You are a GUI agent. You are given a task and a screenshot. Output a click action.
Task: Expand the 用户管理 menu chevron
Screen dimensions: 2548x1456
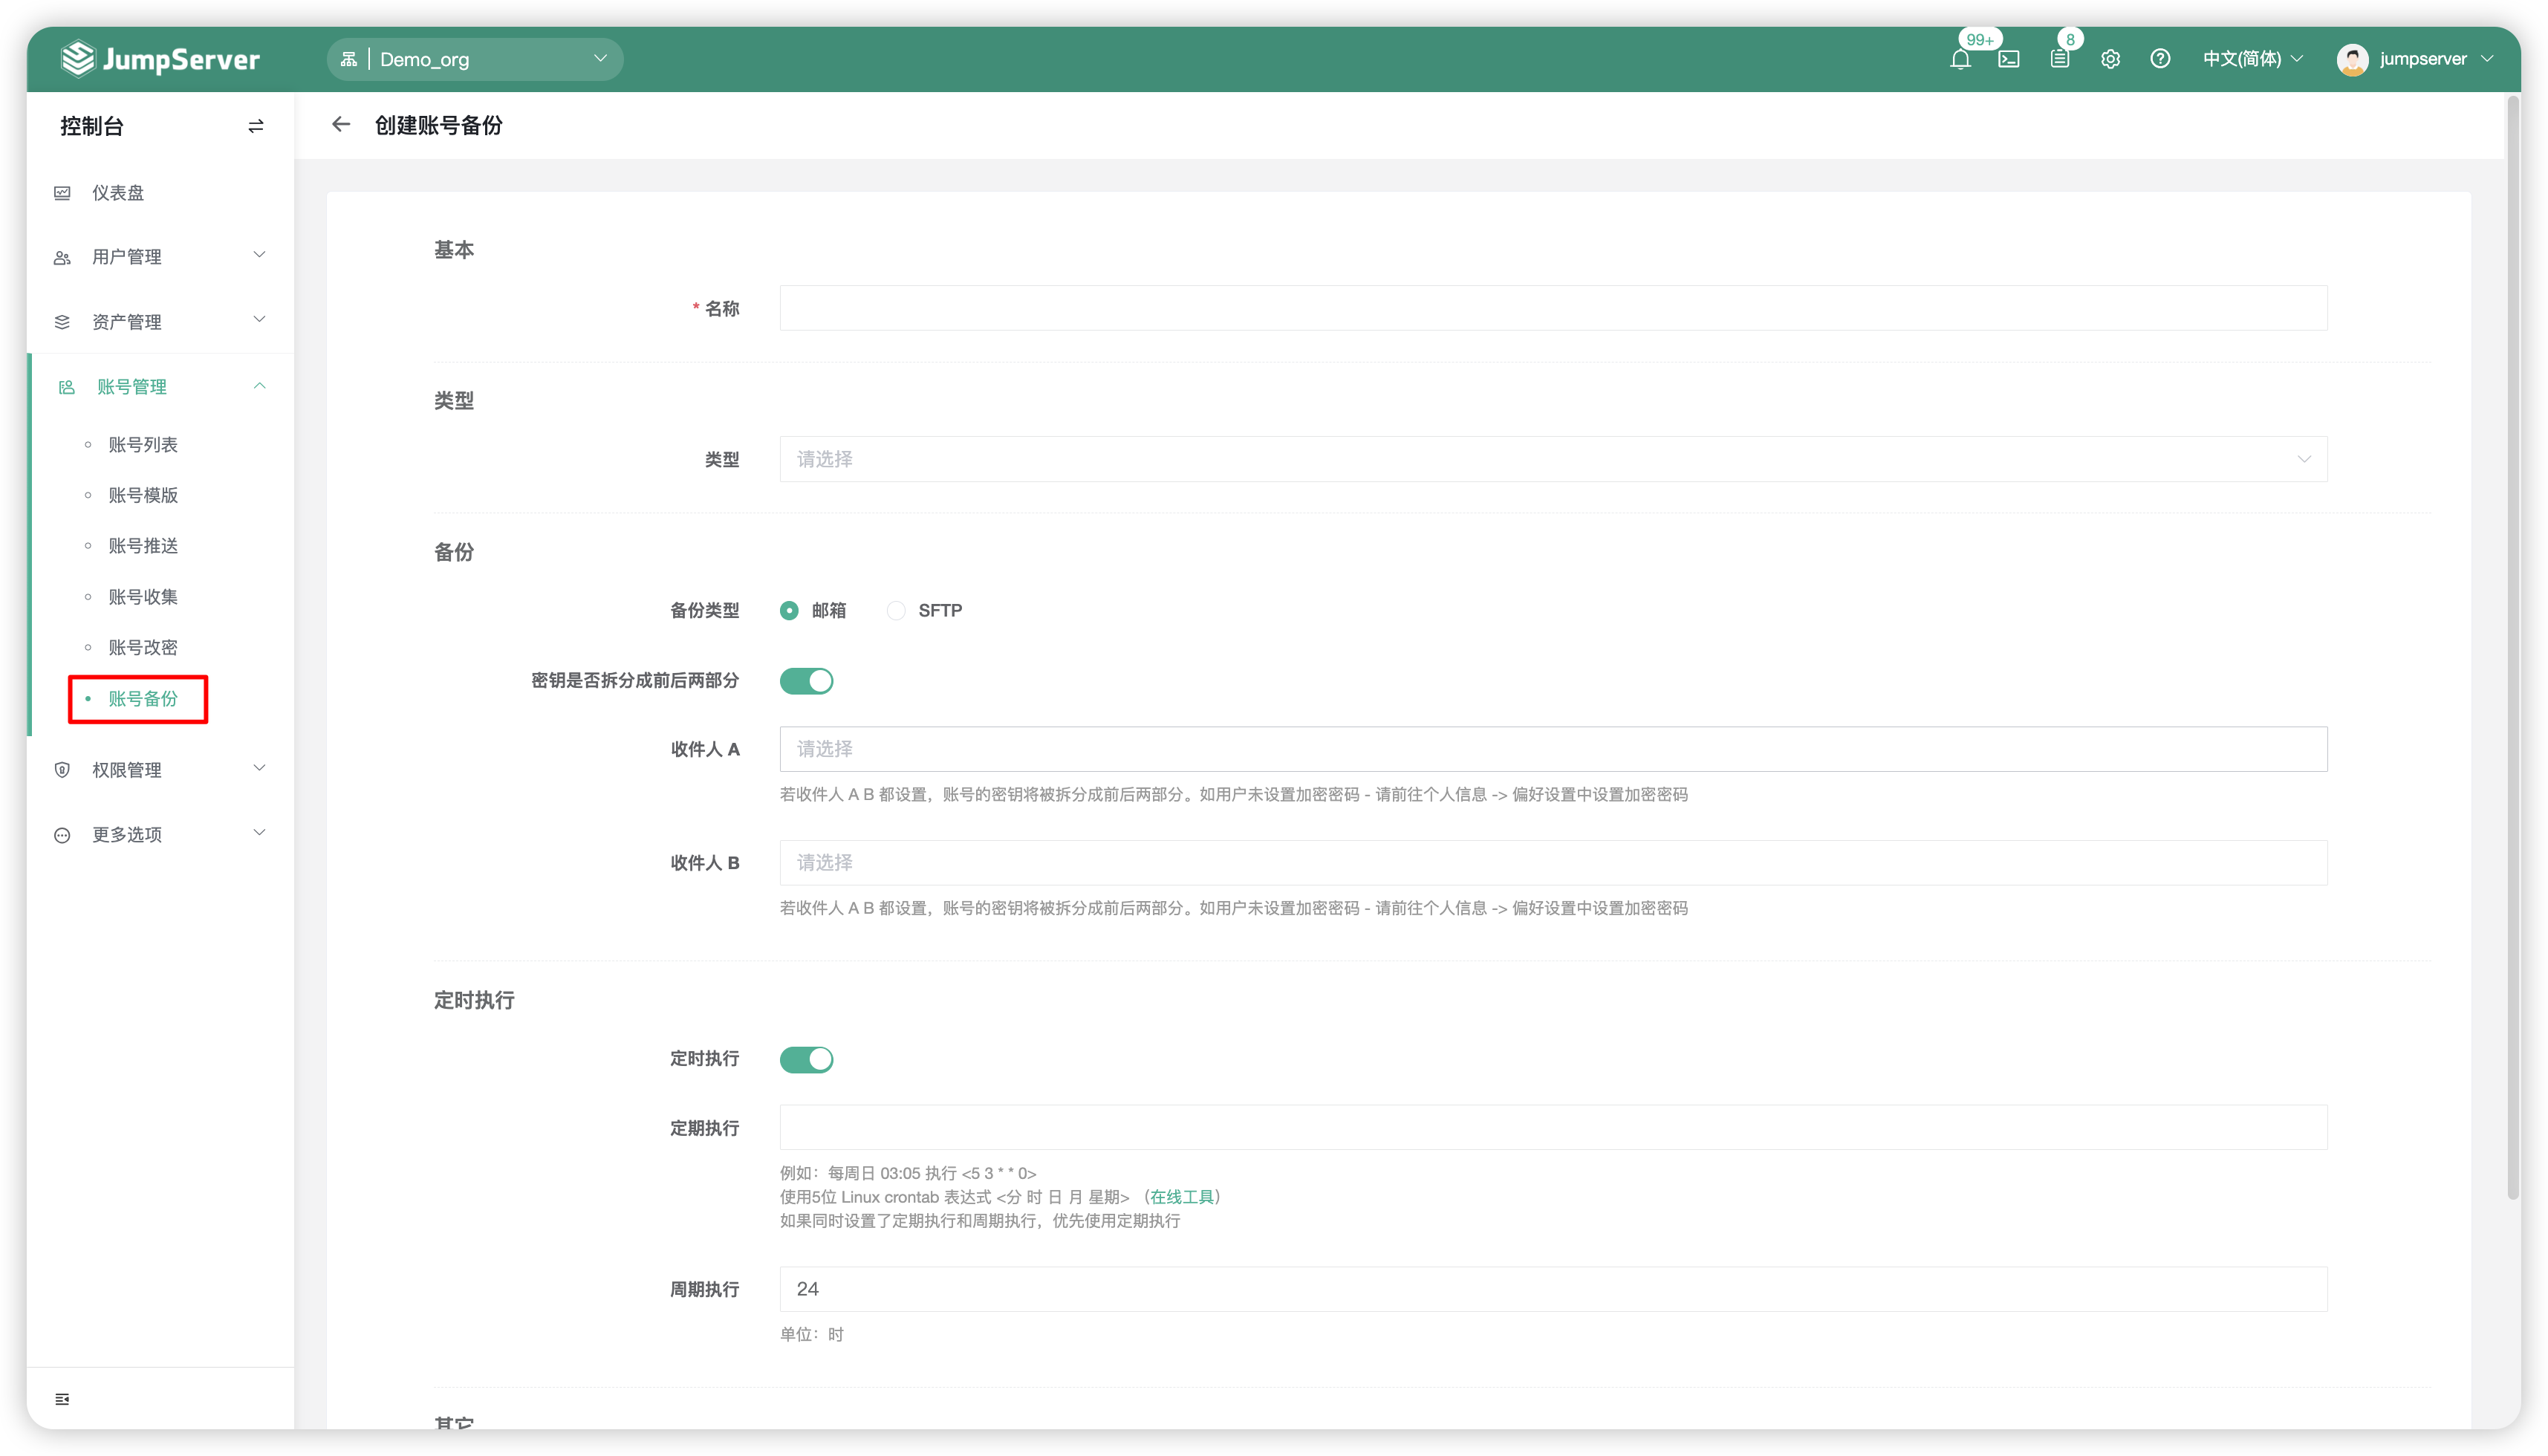point(259,255)
